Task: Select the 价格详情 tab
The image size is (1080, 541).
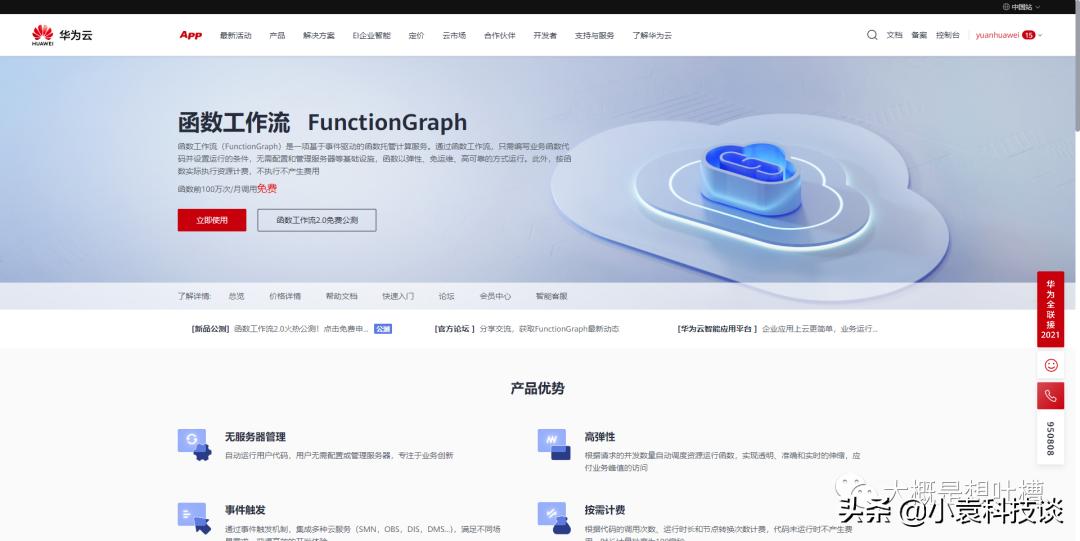Action: coord(284,296)
